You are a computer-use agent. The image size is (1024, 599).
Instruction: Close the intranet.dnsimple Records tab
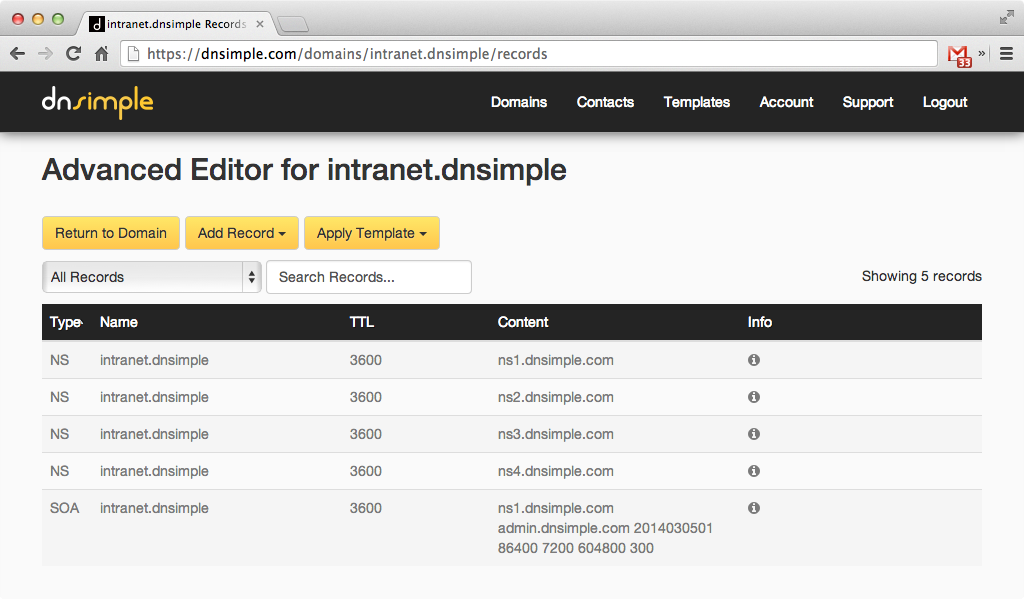tap(260, 24)
